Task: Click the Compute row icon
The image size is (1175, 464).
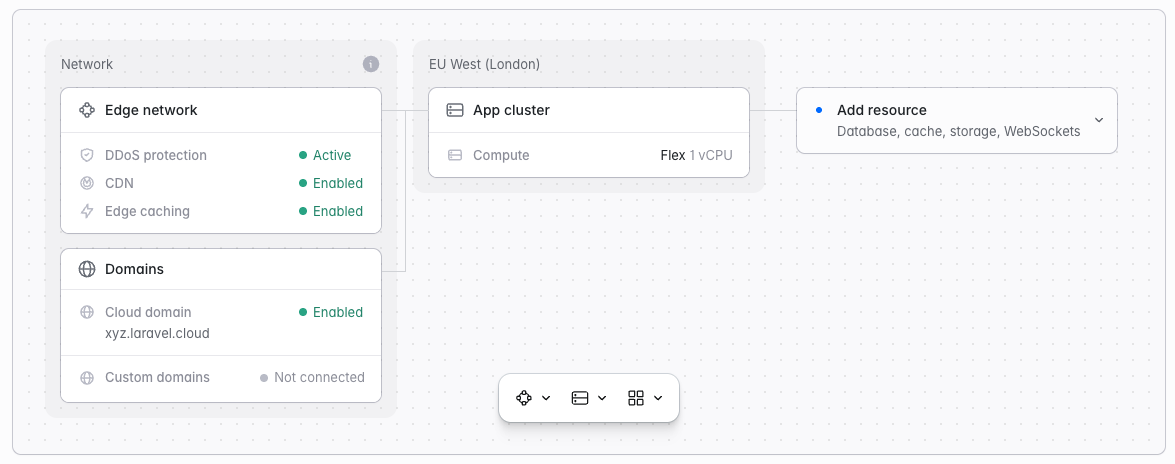Action: coord(455,155)
